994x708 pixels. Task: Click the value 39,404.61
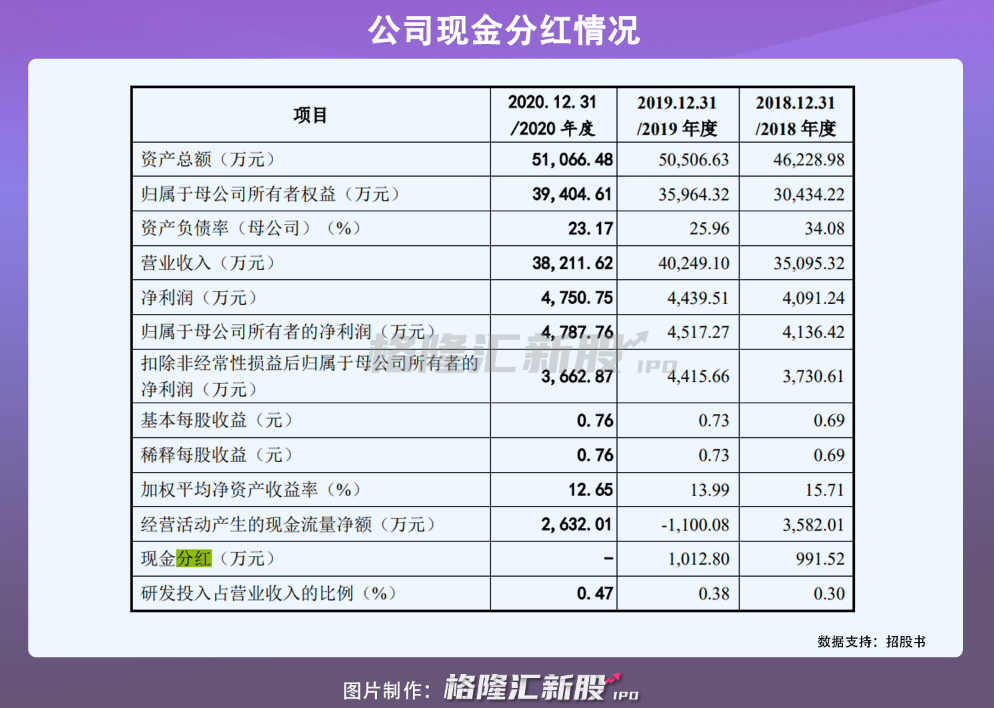coord(572,194)
